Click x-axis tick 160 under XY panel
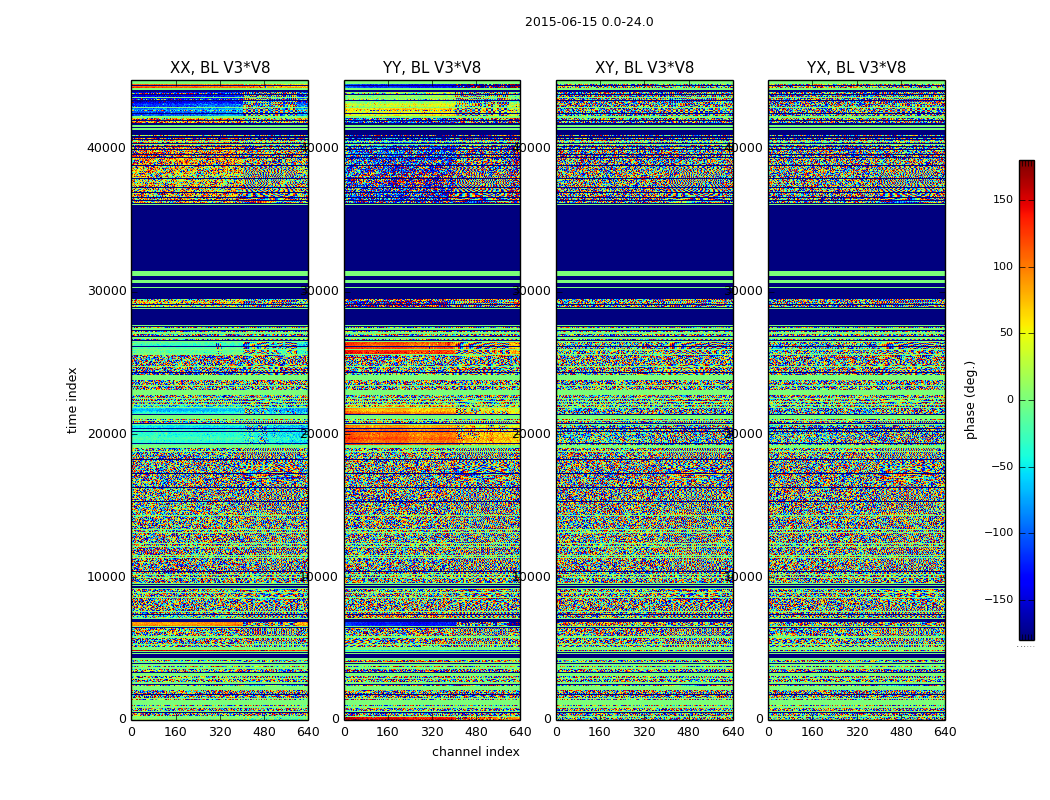The height and width of the screenshot is (800, 1050). pyautogui.click(x=600, y=732)
